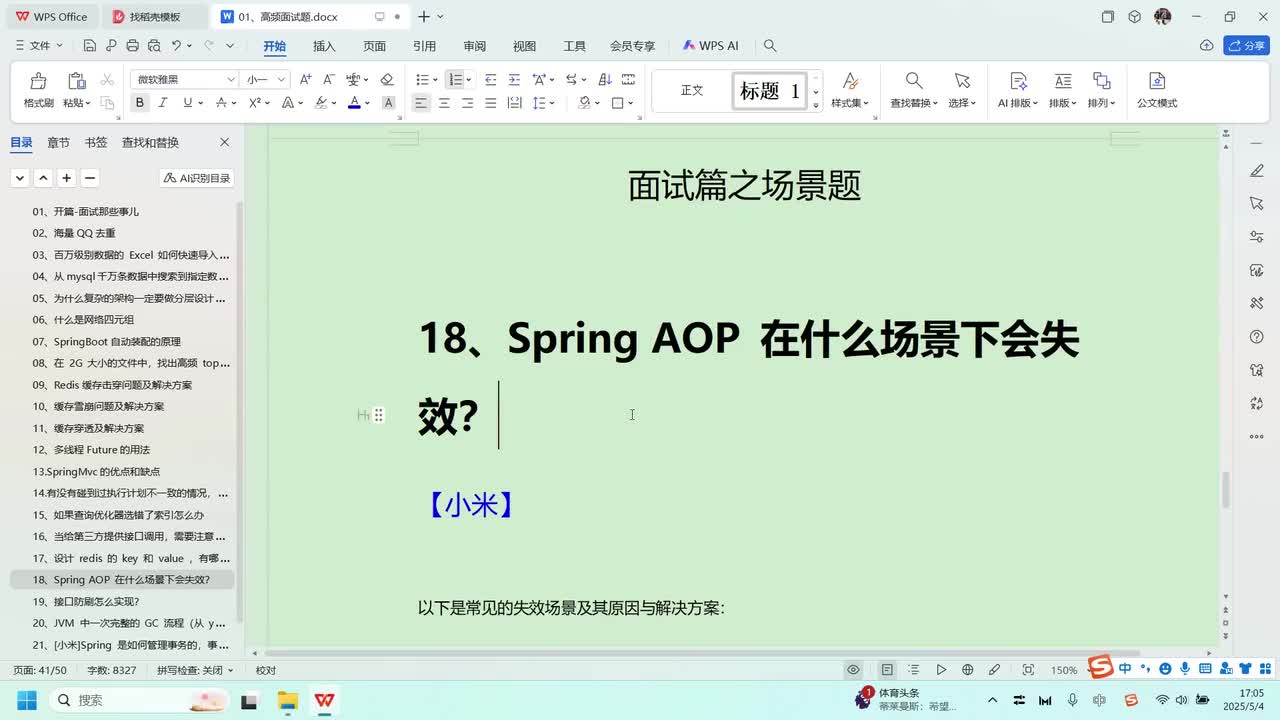
Task: Open the 选择 dropdown
Action: tap(962, 103)
